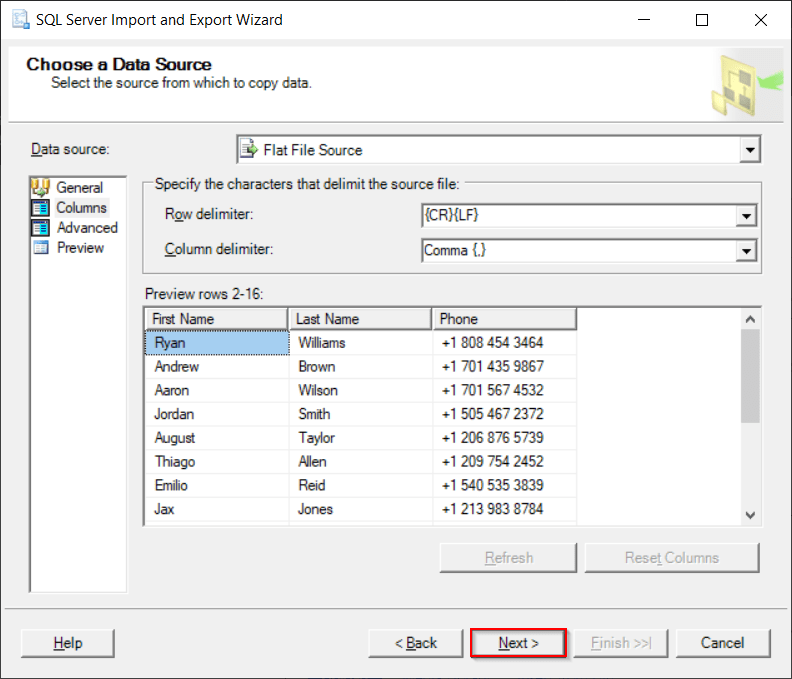Click the First Name column header
This screenshot has height=679, width=792.
(x=217, y=319)
